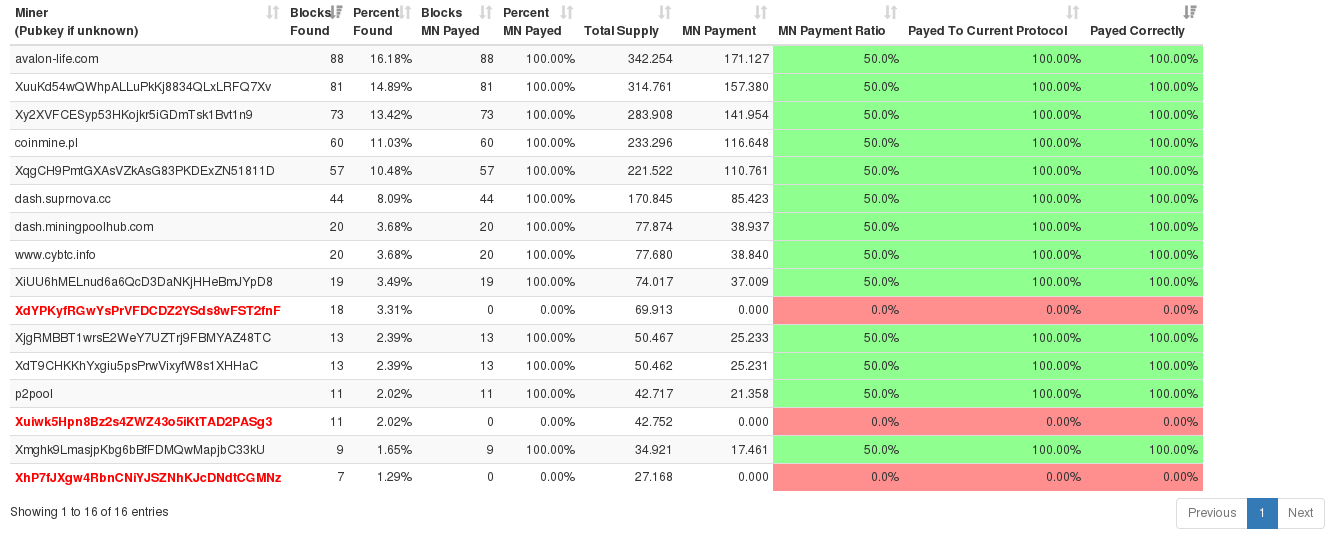Select red miner XhP7fJXgw4RbnCNiYJSZNhKJcDNdtCGMNz
Viewport: 1335px width, 537px height.
(x=148, y=478)
